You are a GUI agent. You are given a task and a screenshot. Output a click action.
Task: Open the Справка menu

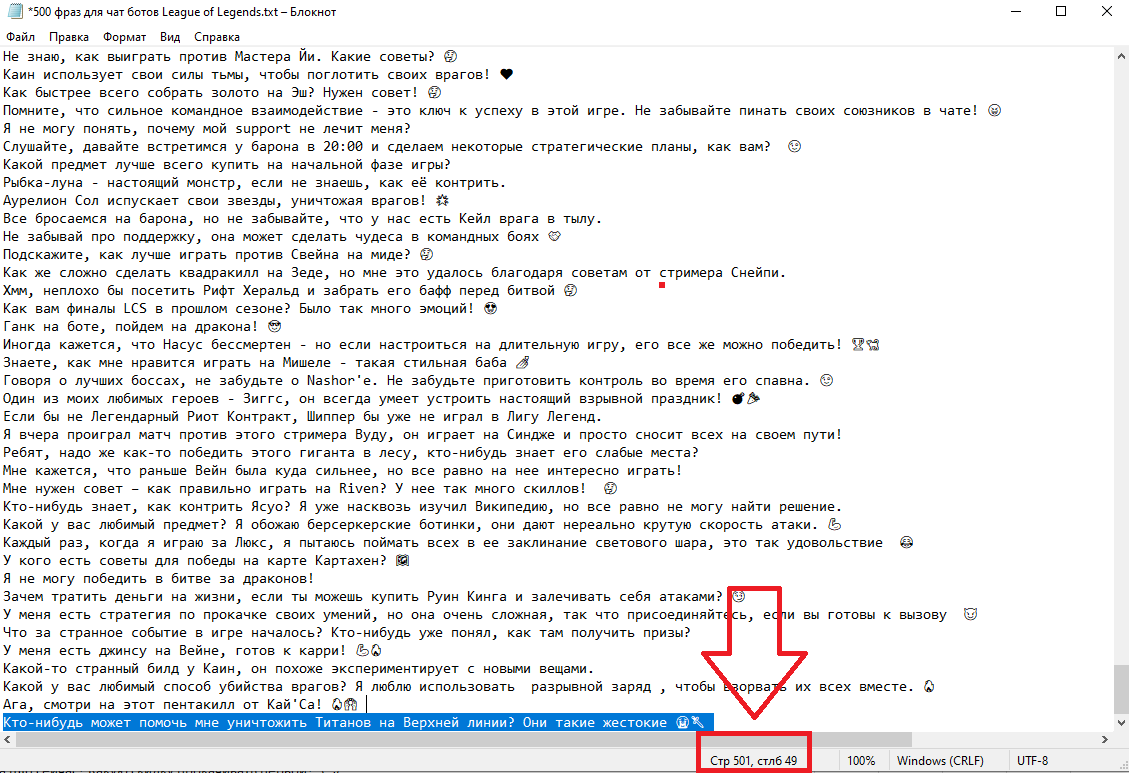[217, 37]
